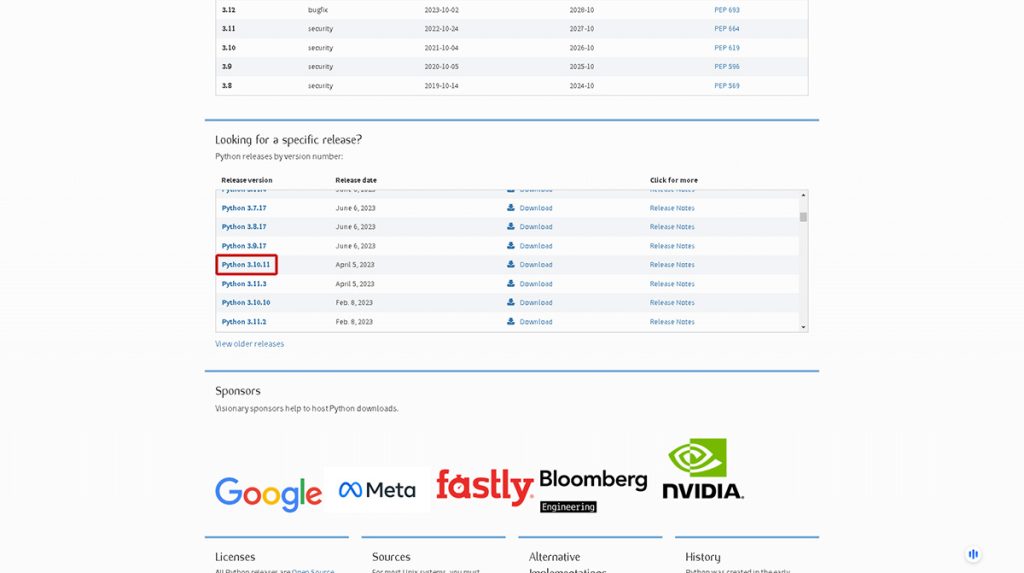Click the Python 3.11.2 version link
Viewport: 1024px width, 573px height.
coord(244,322)
